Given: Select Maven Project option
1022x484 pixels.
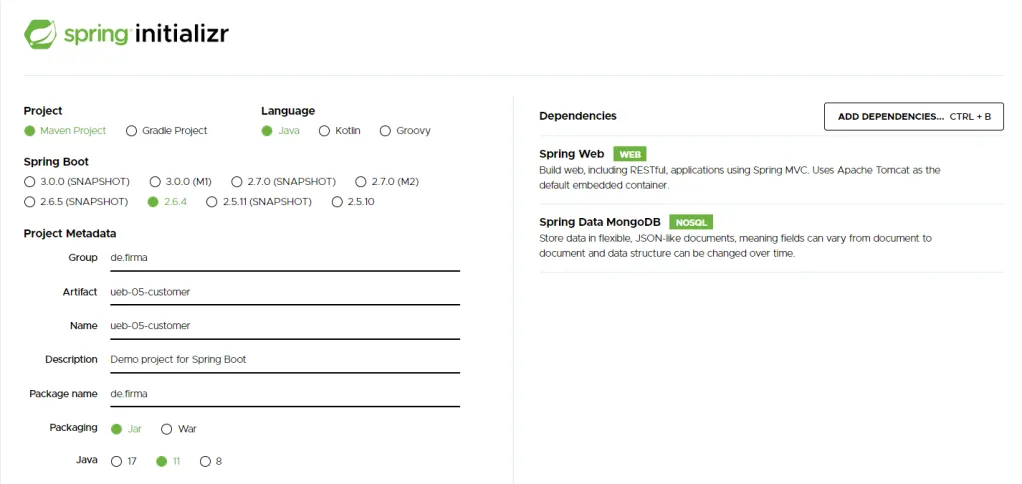Looking at the screenshot, I should 65,130.
